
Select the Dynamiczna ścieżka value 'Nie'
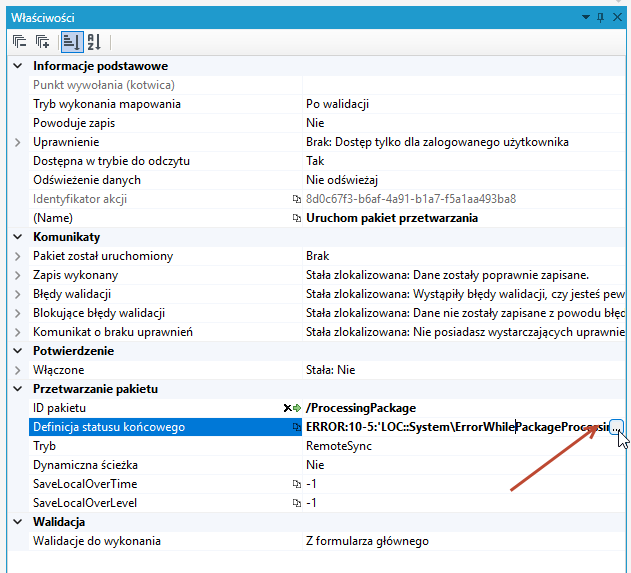pyautogui.click(x=315, y=465)
